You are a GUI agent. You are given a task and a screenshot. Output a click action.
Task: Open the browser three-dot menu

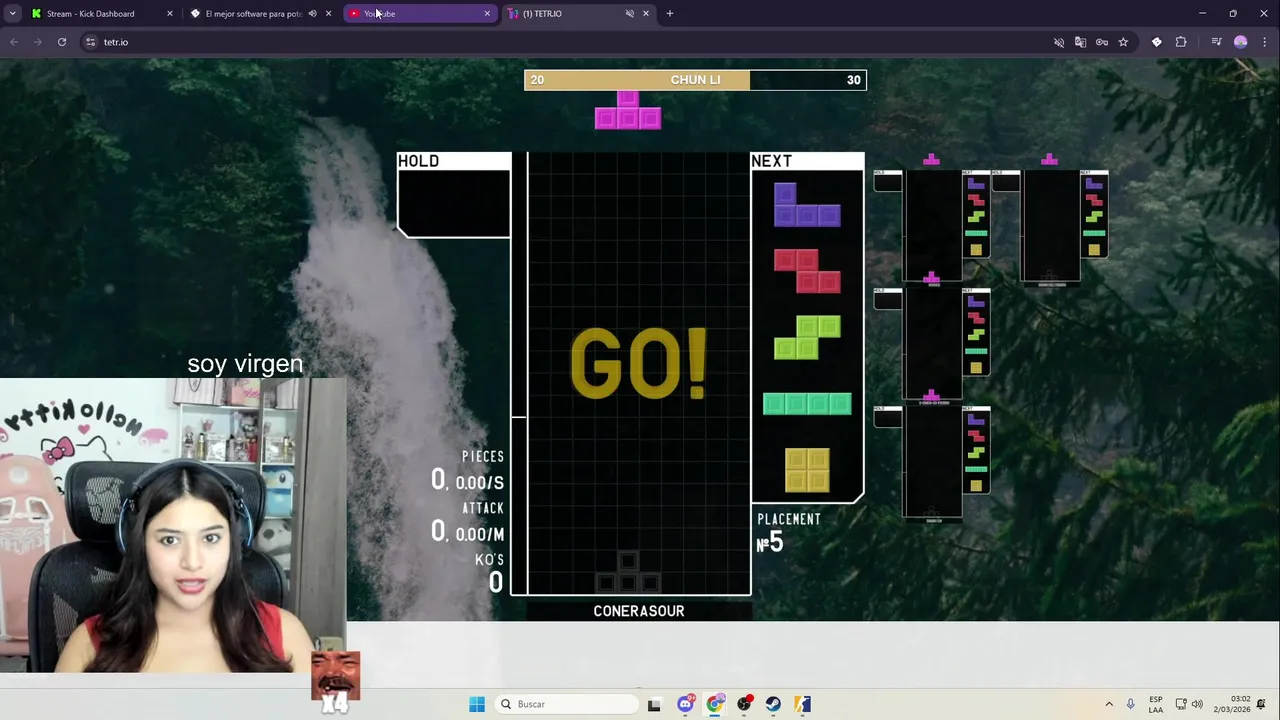(1265, 42)
